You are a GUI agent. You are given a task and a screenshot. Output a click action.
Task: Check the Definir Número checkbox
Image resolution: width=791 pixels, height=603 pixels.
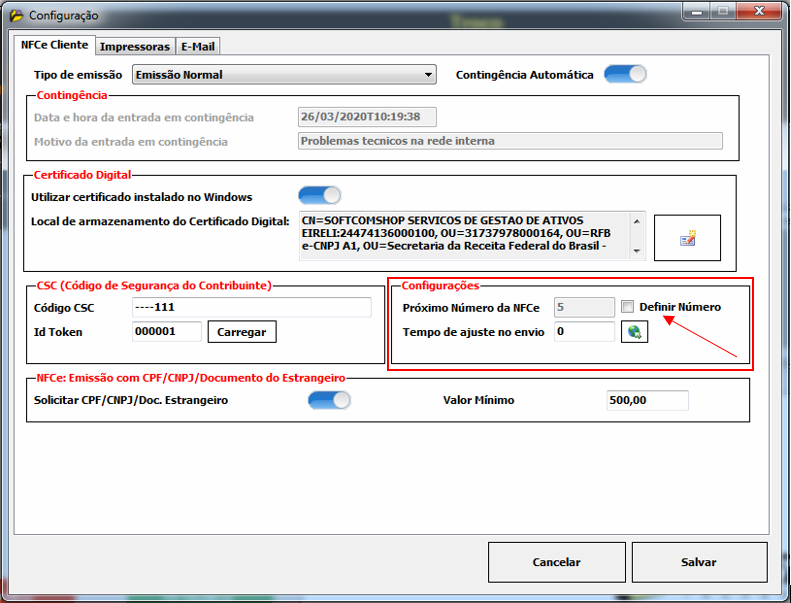pos(627,307)
